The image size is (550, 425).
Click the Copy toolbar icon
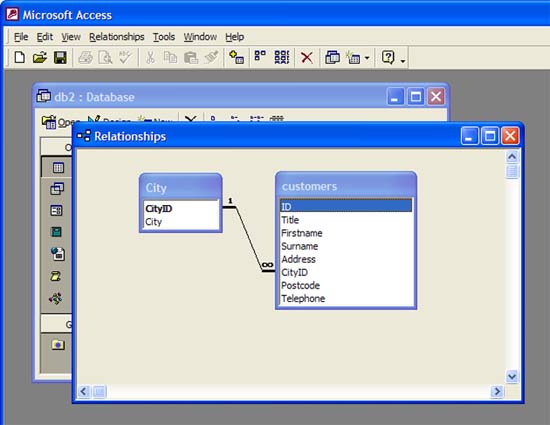[170, 57]
